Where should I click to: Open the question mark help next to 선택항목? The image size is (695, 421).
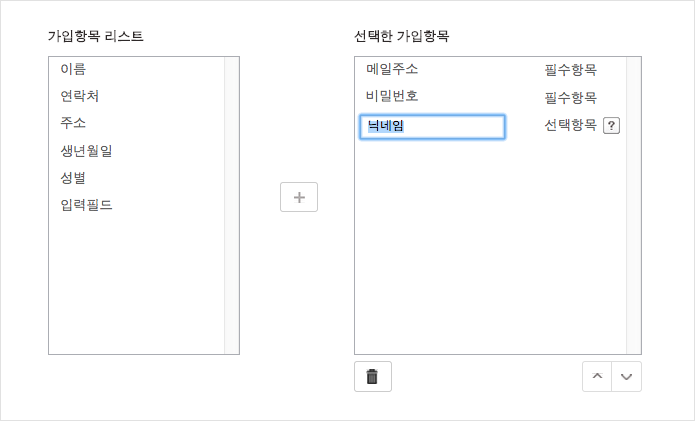point(611,125)
